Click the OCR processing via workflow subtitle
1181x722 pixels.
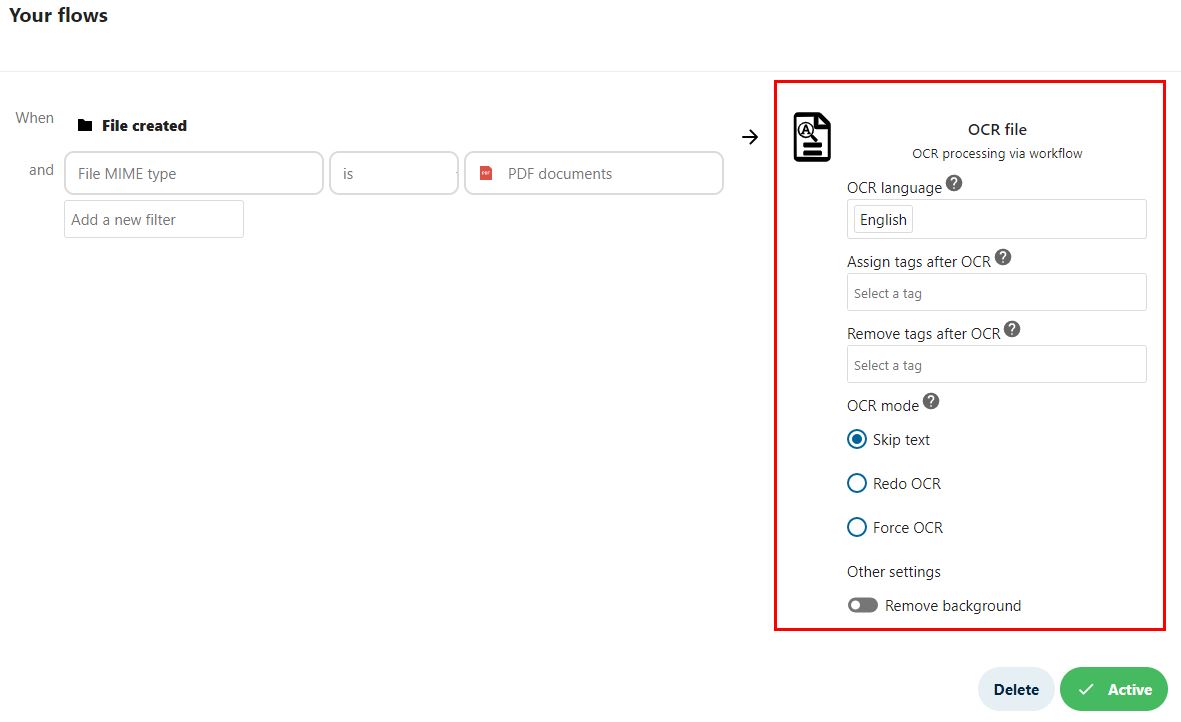[997, 154]
